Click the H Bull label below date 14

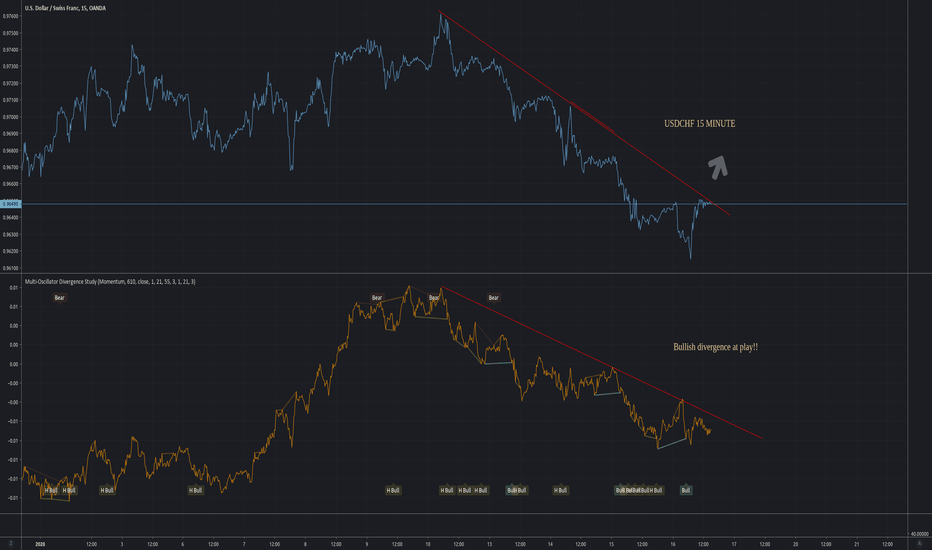(560, 490)
